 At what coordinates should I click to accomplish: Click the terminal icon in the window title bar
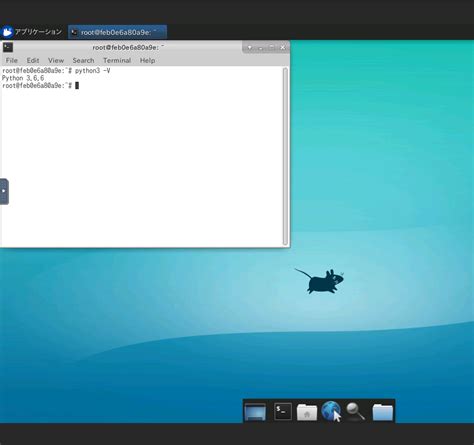point(8,47)
